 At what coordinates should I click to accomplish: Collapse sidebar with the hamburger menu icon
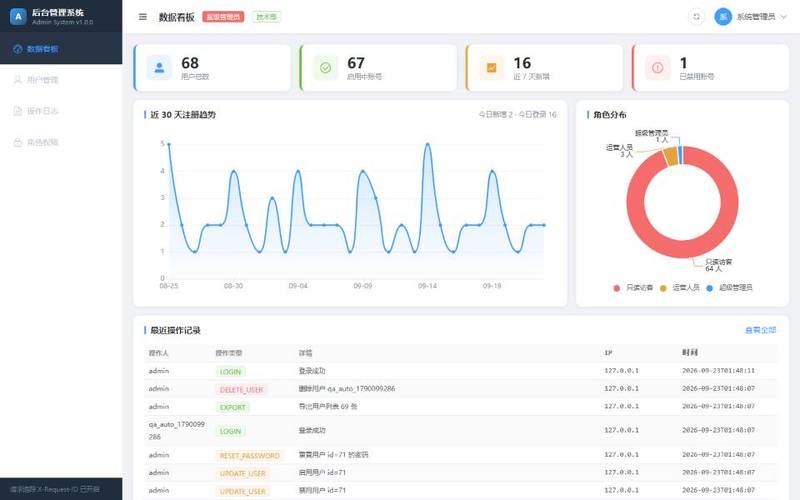coord(143,17)
